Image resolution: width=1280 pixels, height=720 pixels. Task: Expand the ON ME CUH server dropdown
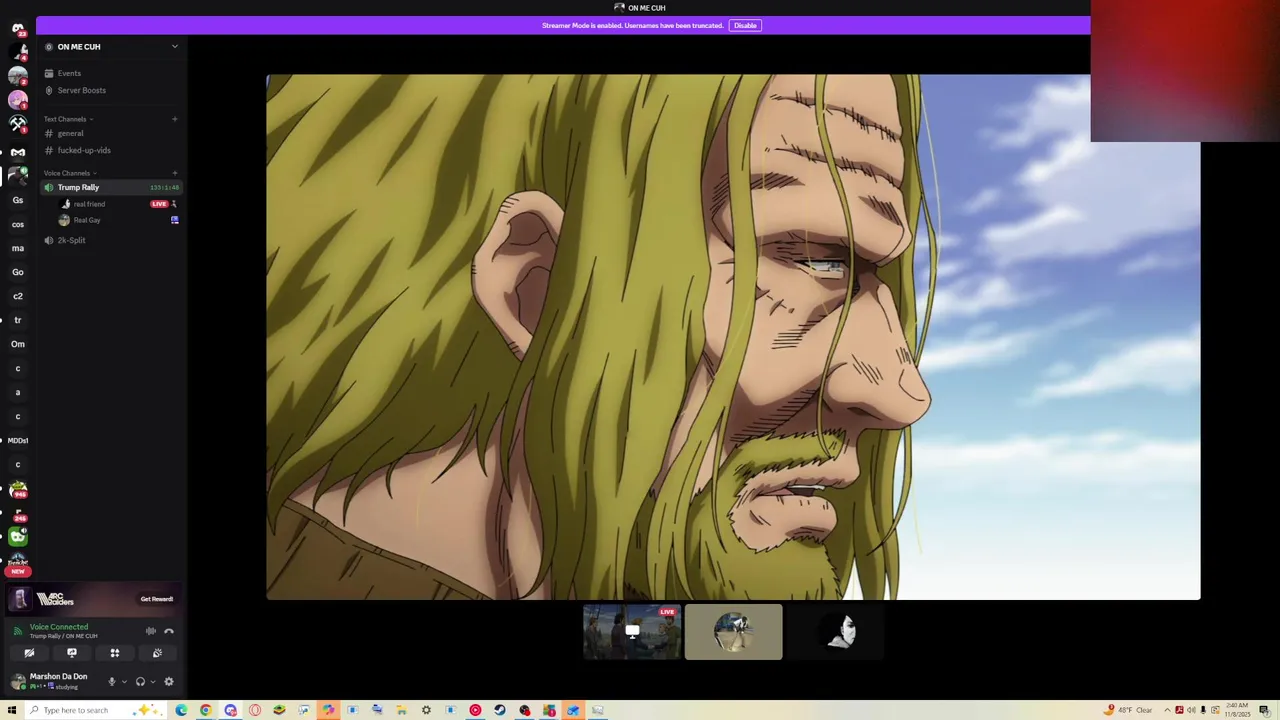click(x=175, y=47)
